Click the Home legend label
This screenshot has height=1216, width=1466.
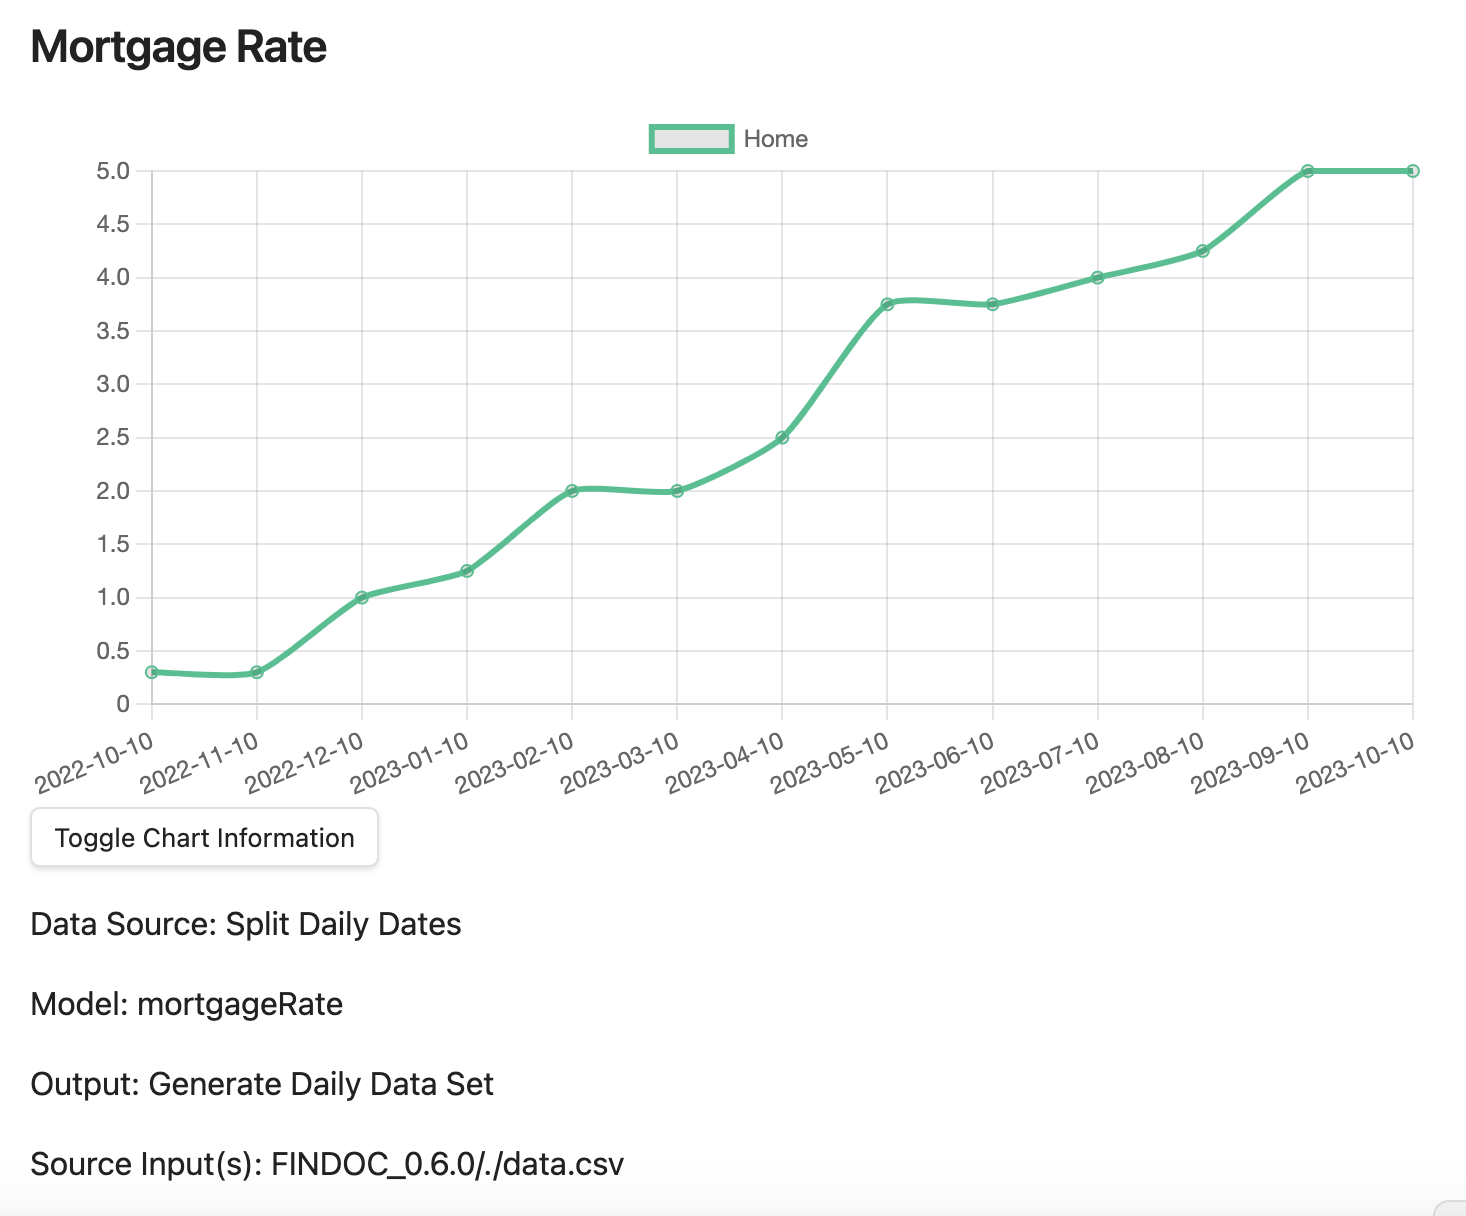point(775,139)
